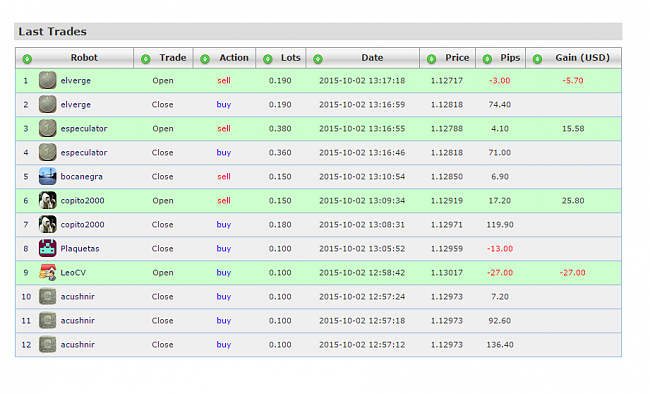Image resolution: width=650 pixels, height=394 pixels.
Task: Click the green sort icon beside Trade
Action: tap(146, 59)
